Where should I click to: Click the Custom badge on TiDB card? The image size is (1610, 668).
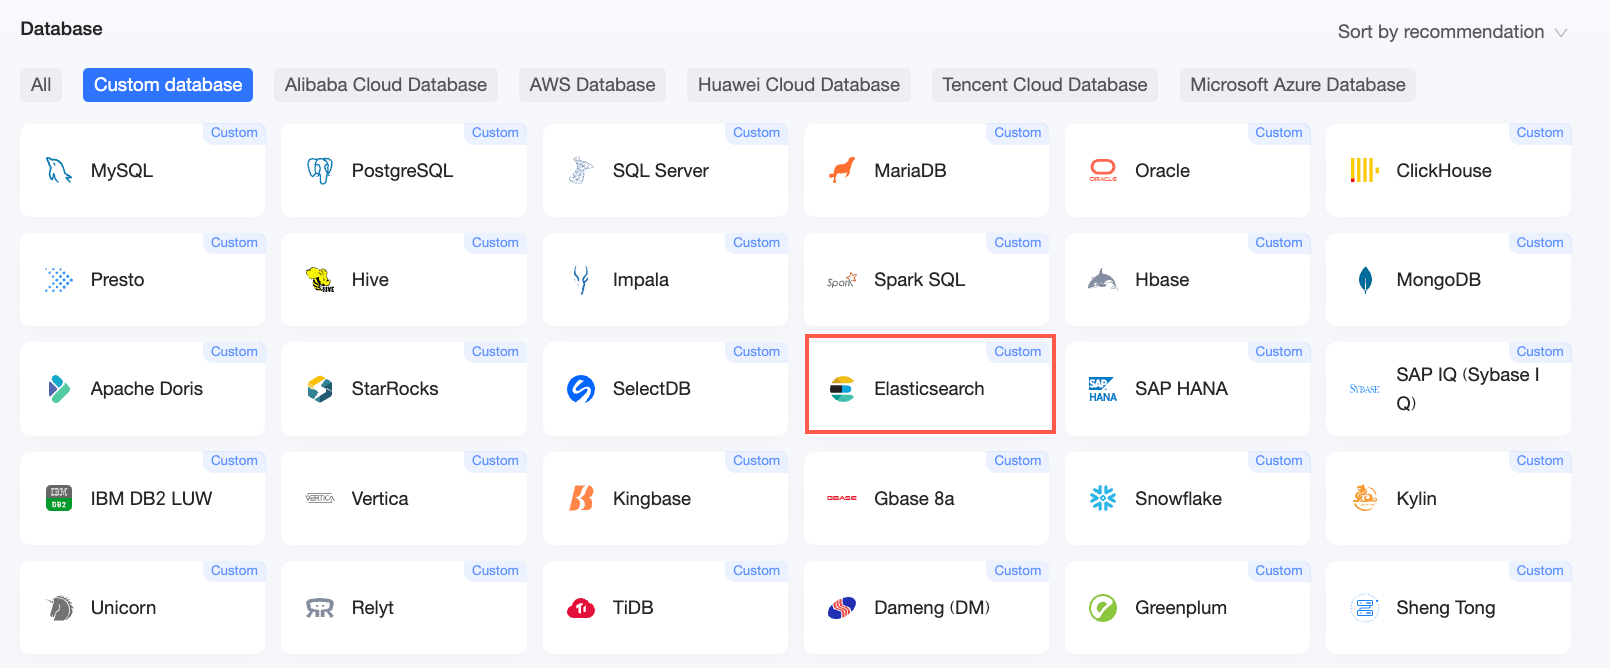tap(756, 571)
